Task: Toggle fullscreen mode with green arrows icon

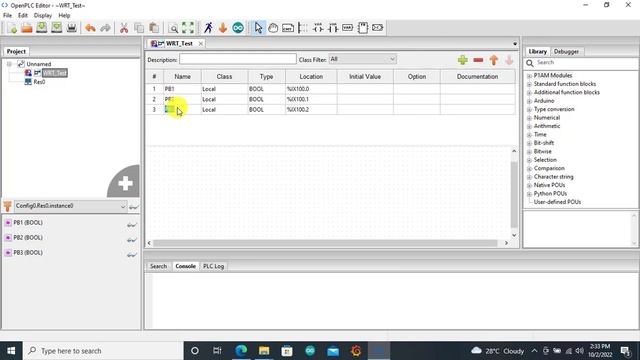Action: point(188,28)
